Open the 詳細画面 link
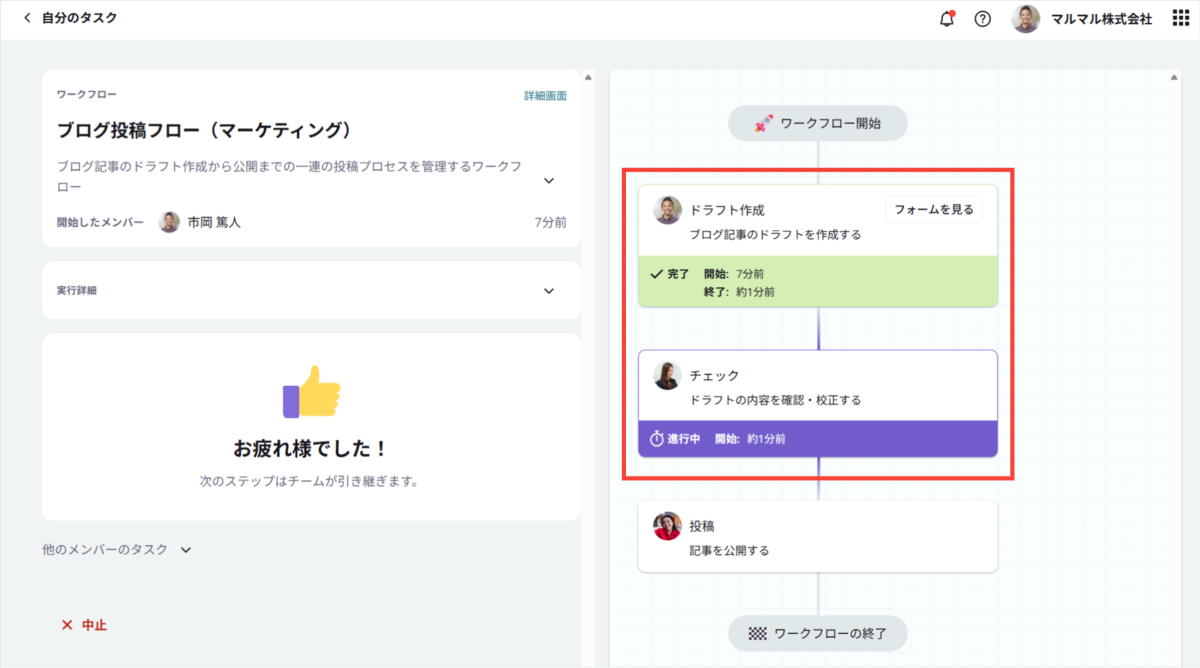The width and height of the screenshot is (1200, 668). pos(545,96)
